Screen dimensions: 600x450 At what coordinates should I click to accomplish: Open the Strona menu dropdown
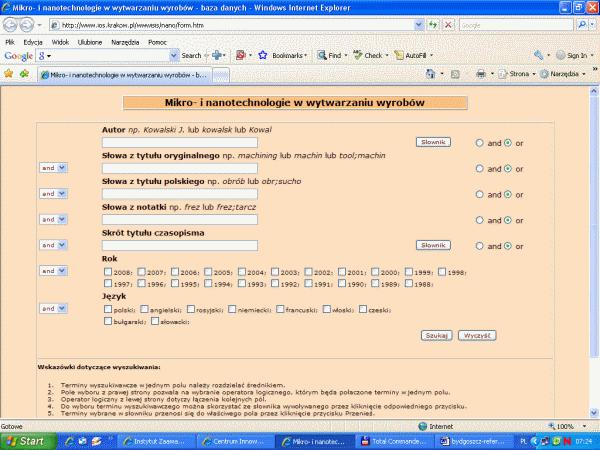point(517,74)
